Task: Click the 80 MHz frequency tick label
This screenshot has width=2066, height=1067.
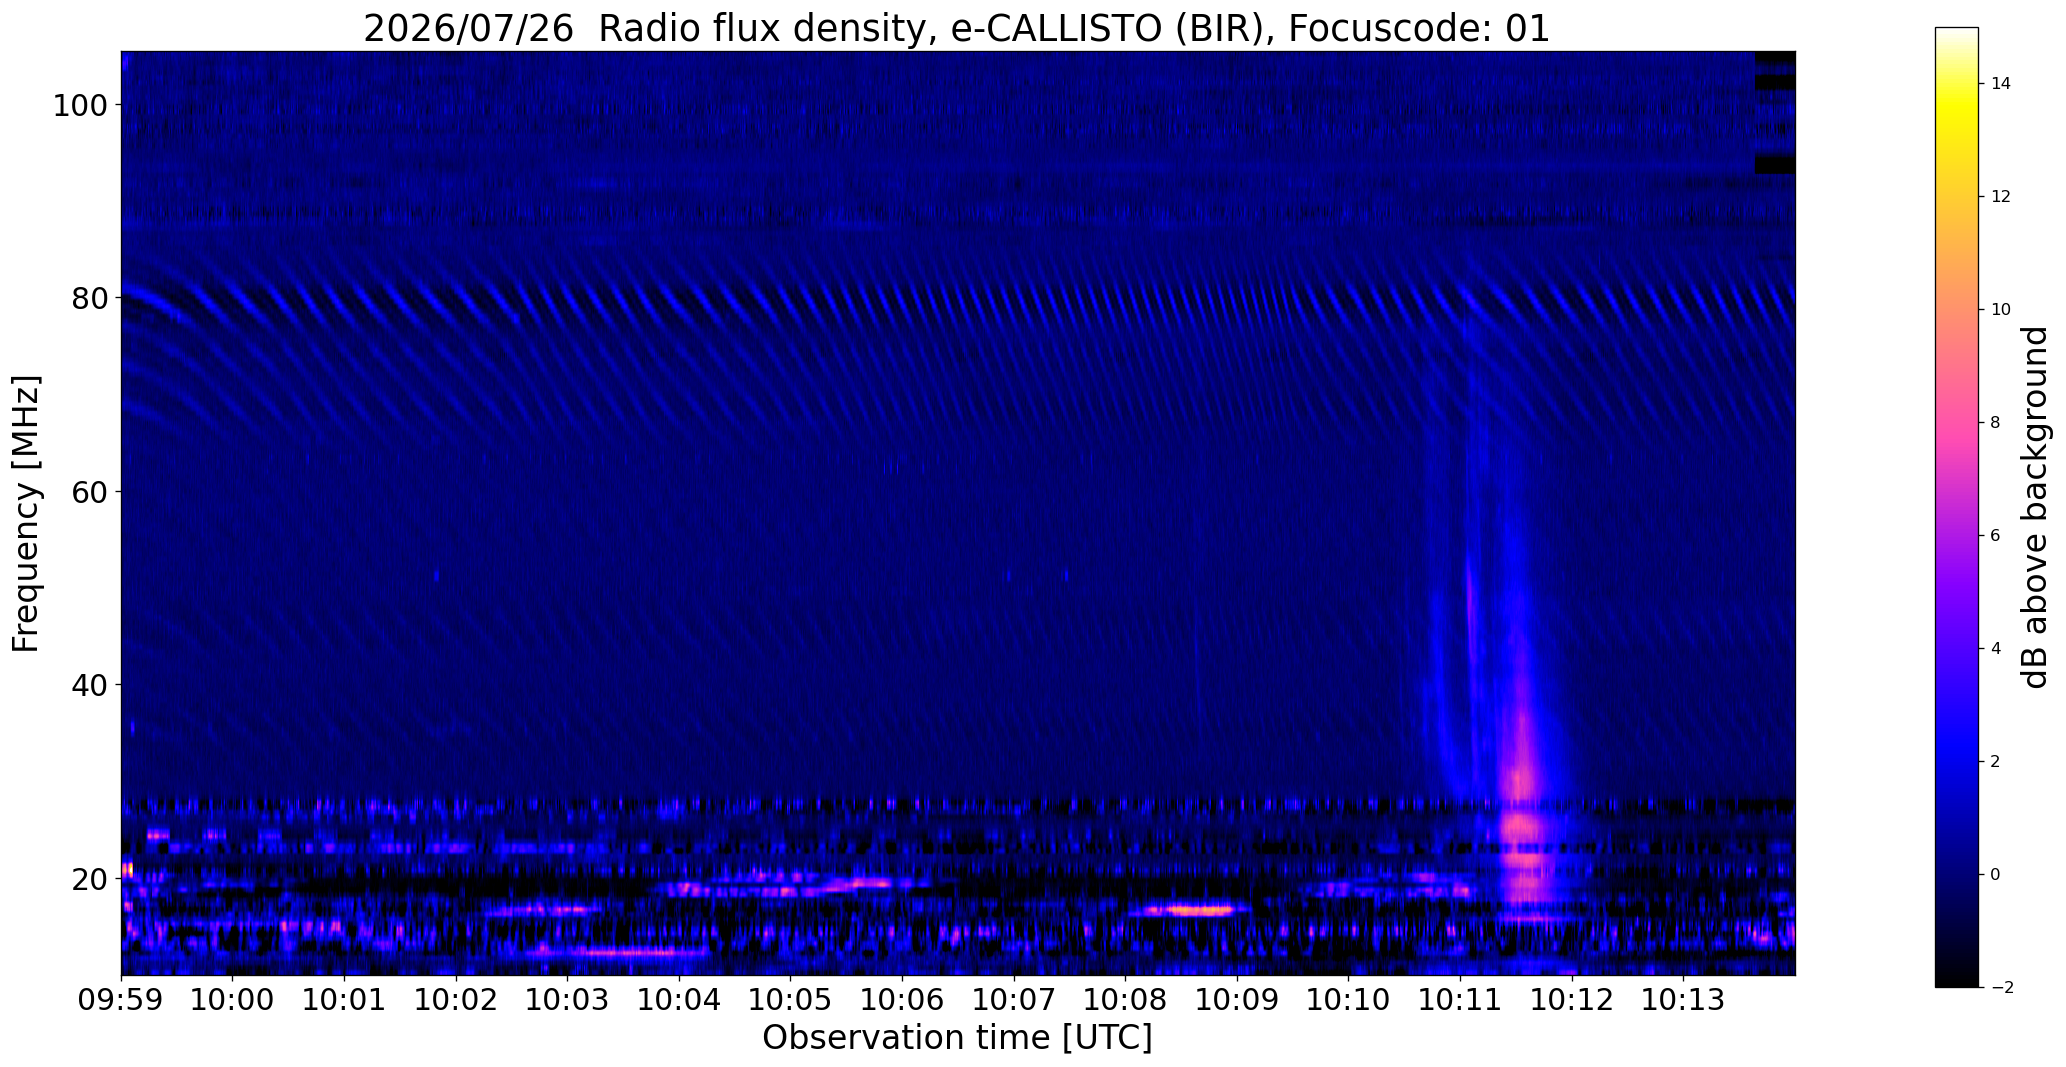Action: pyautogui.click(x=90, y=298)
